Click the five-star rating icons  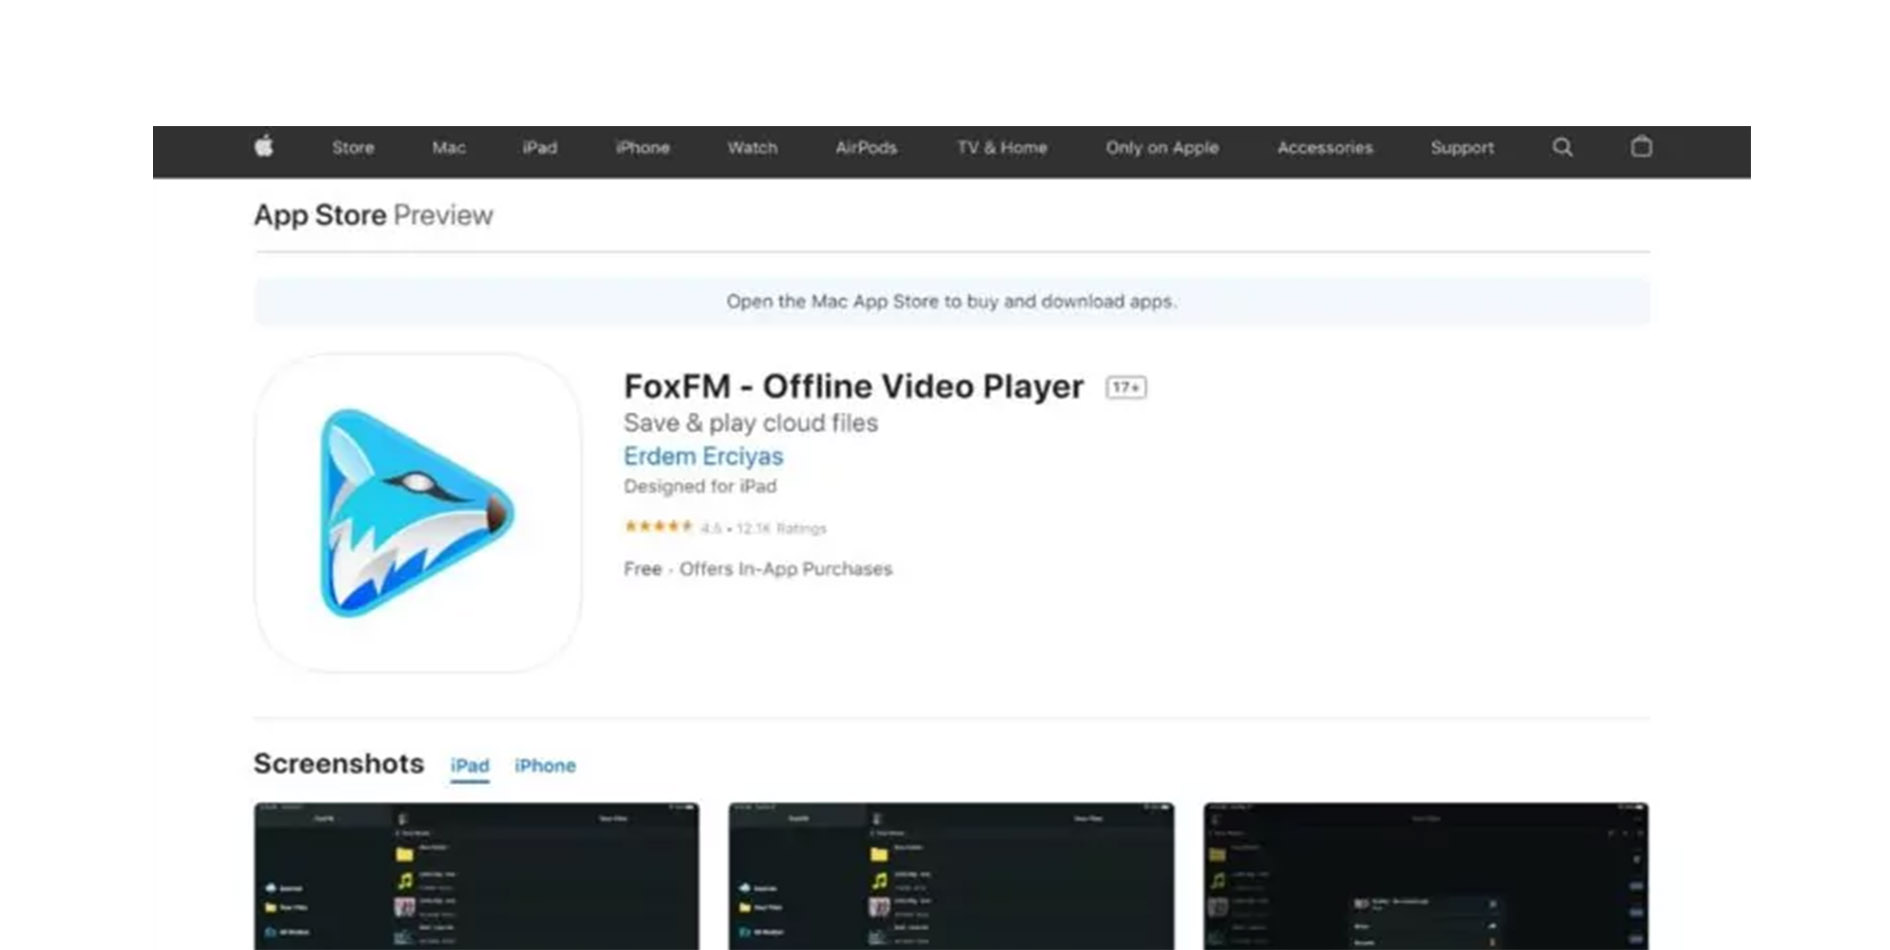tap(658, 527)
